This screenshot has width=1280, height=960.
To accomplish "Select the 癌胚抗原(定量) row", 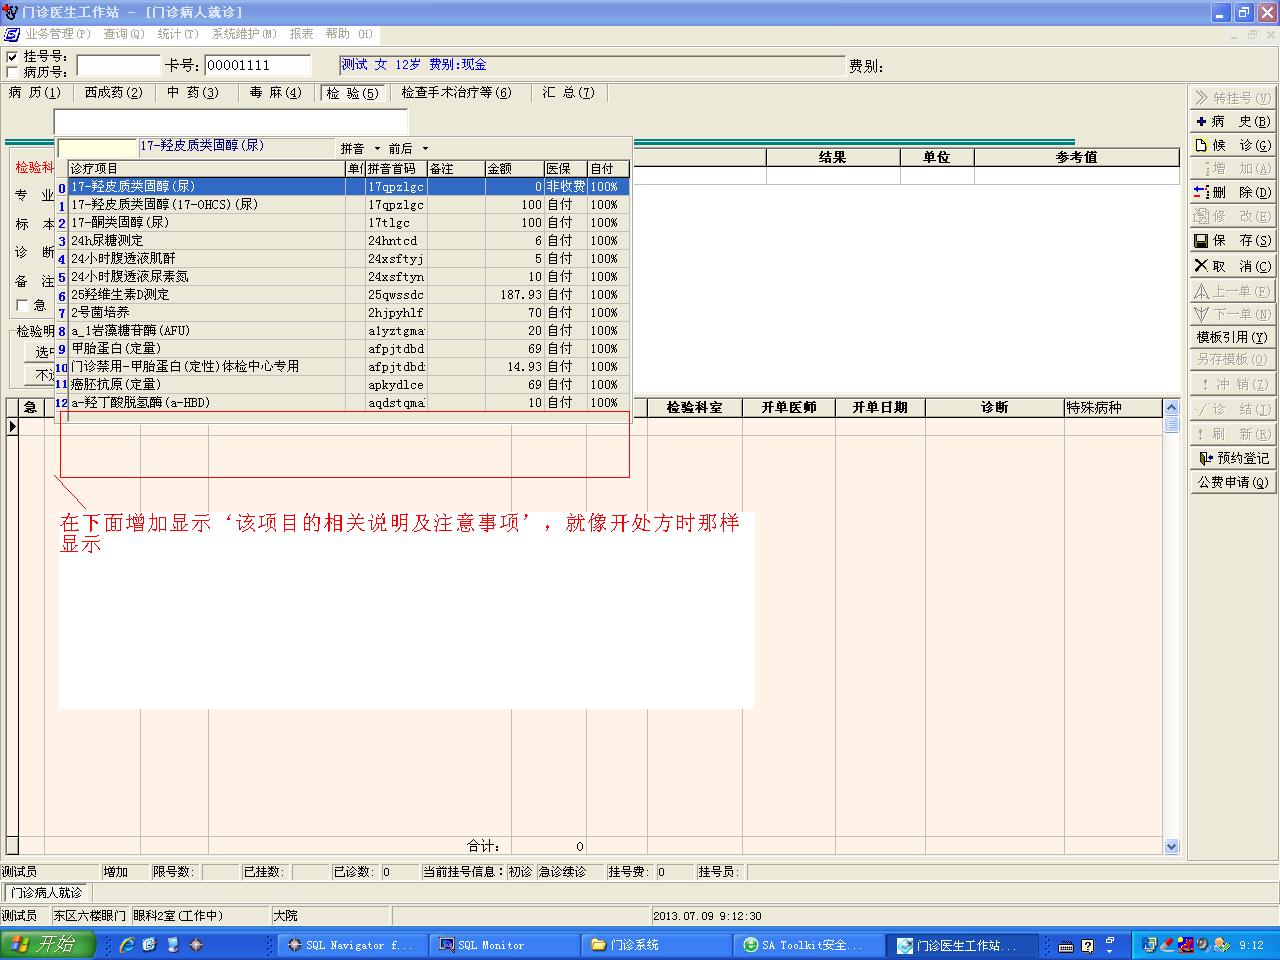I will pos(349,385).
